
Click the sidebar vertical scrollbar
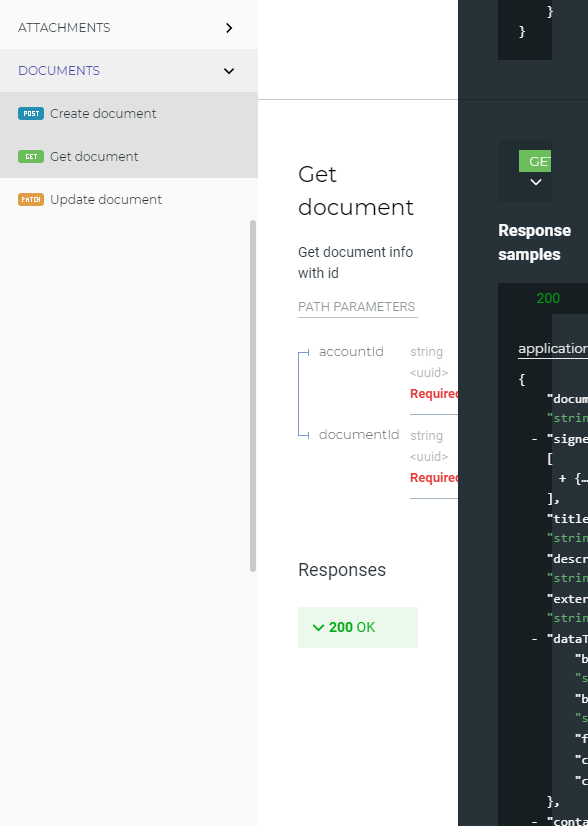[x=253, y=396]
